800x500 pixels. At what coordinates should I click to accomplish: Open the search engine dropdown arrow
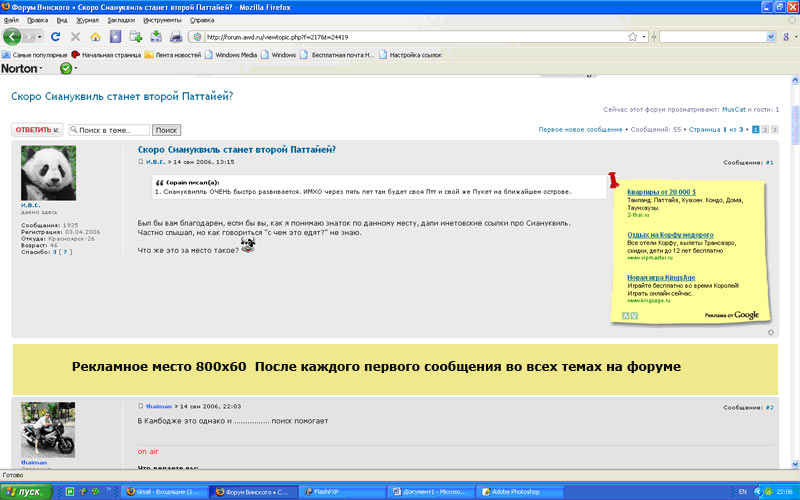pos(771,37)
